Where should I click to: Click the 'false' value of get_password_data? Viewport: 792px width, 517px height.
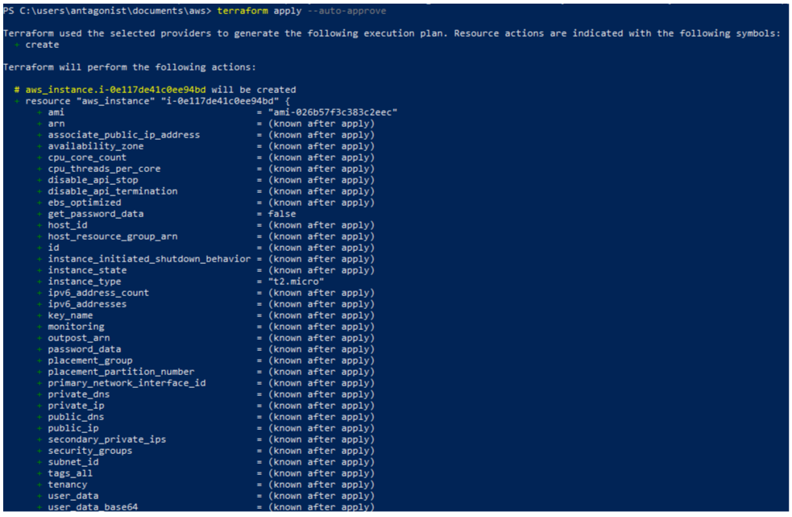(x=282, y=214)
